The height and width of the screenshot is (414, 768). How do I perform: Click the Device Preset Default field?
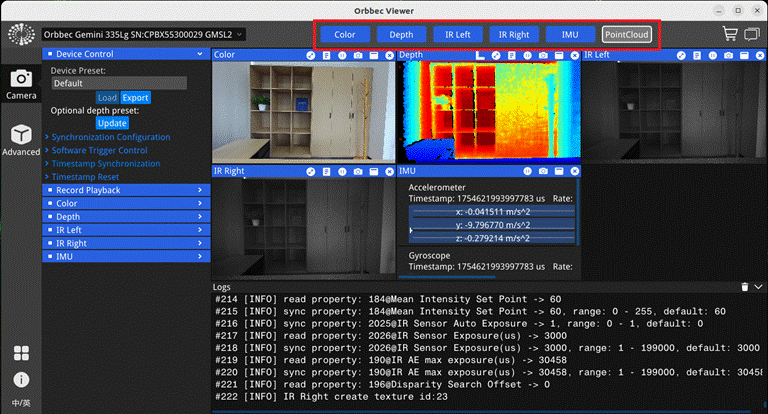(x=119, y=83)
